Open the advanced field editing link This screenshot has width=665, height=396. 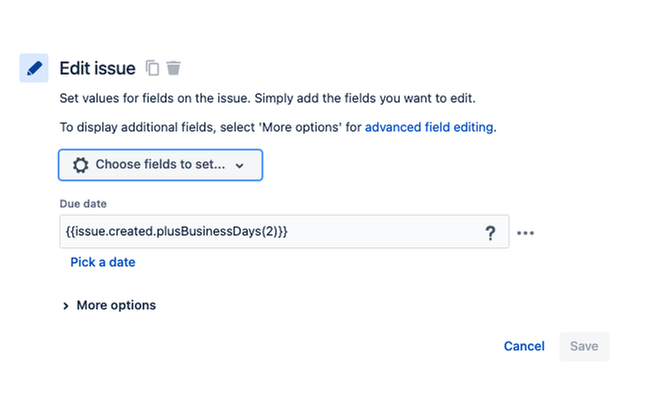click(429, 127)
